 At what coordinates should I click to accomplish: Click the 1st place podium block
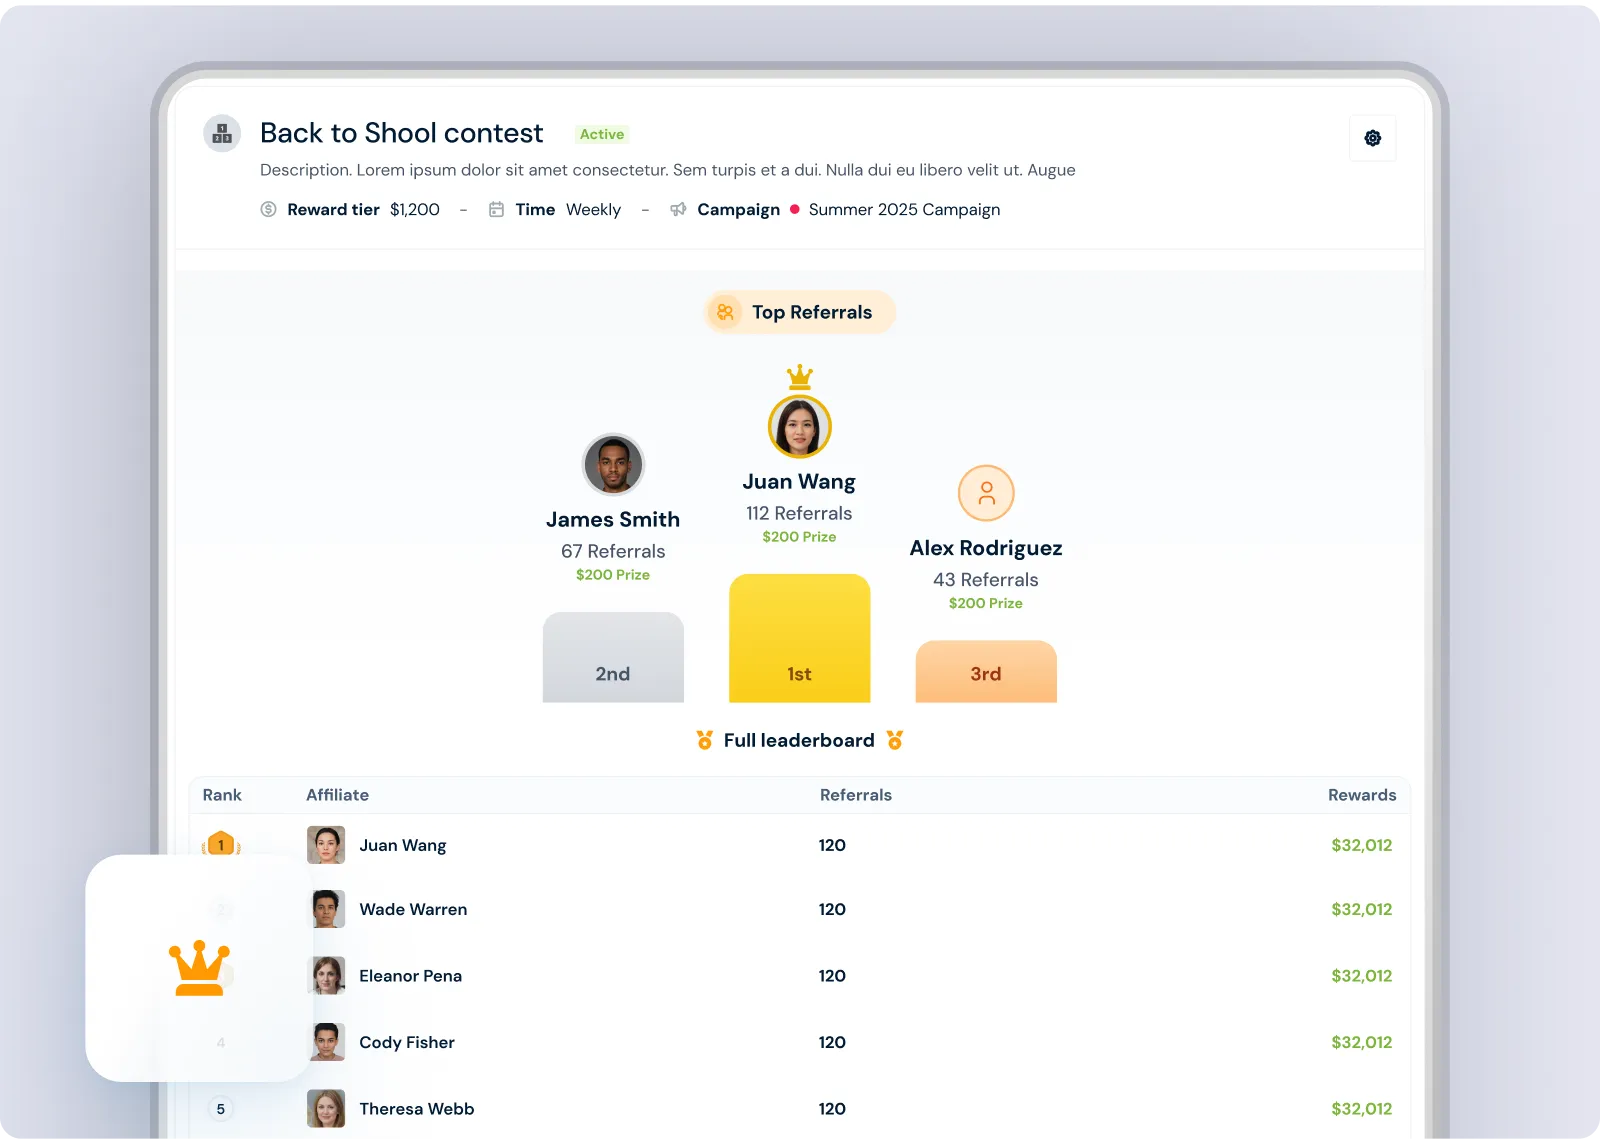[799, 638]
